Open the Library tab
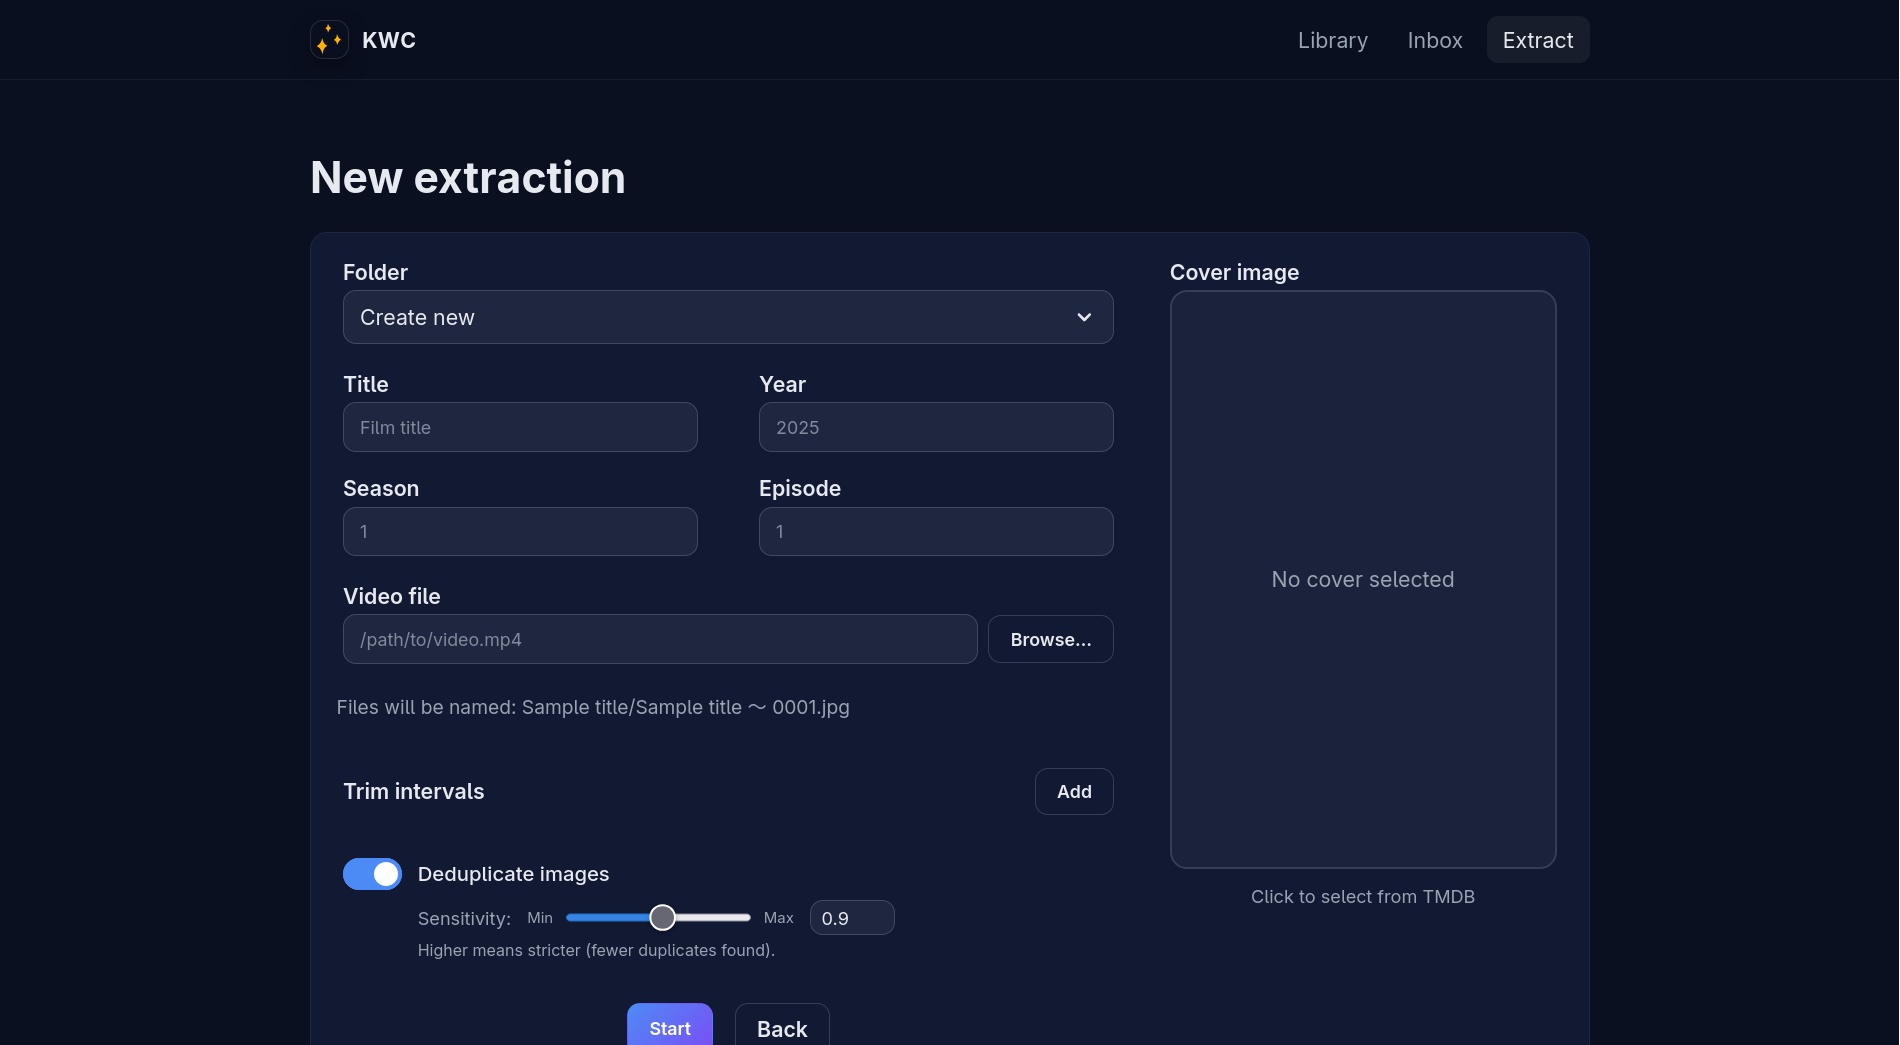 pyautogui.click(x=1332, y=40)
